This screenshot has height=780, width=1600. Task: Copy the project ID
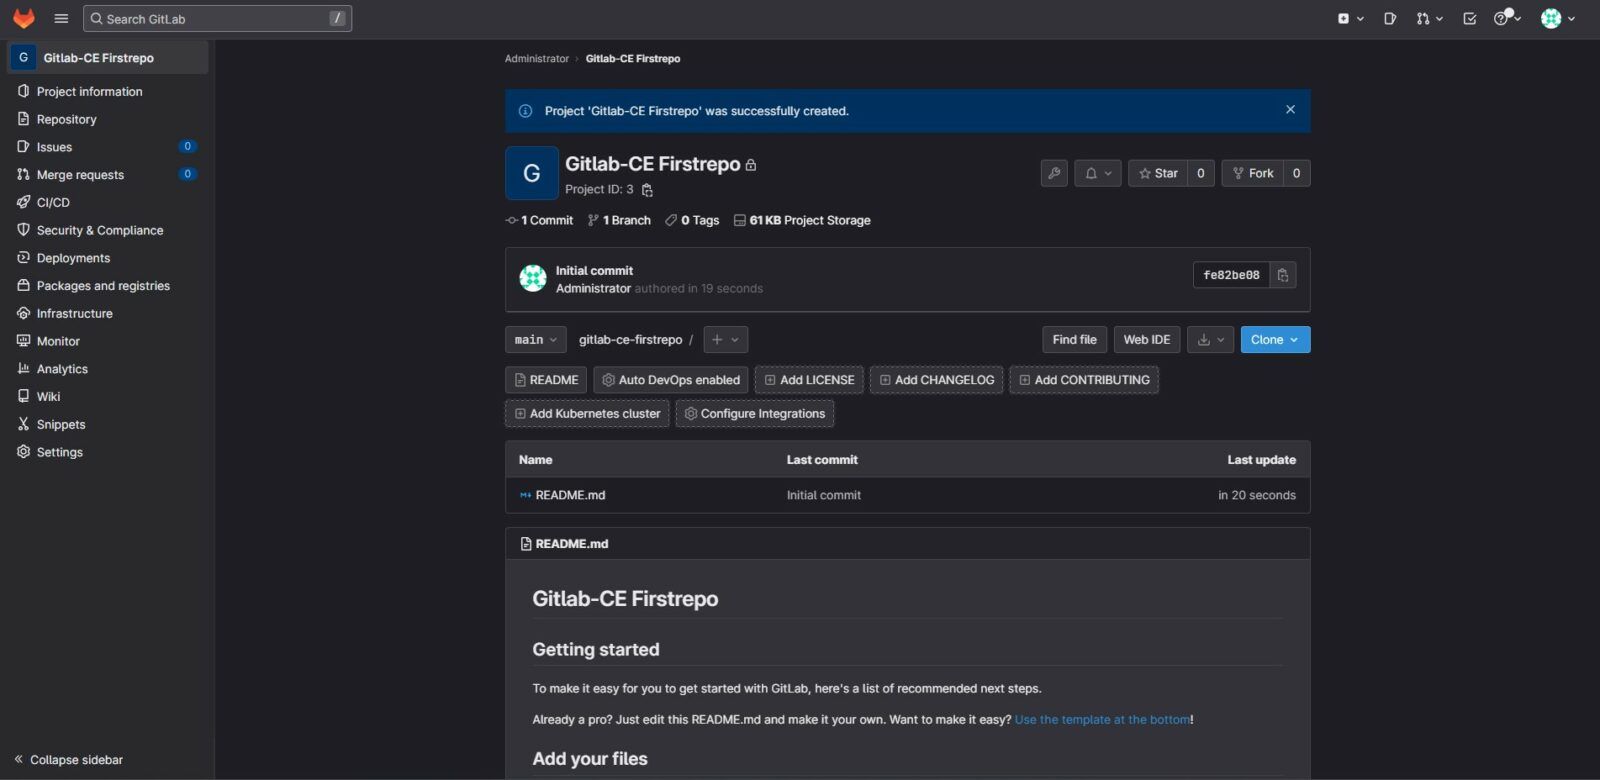tap(647, 190)
